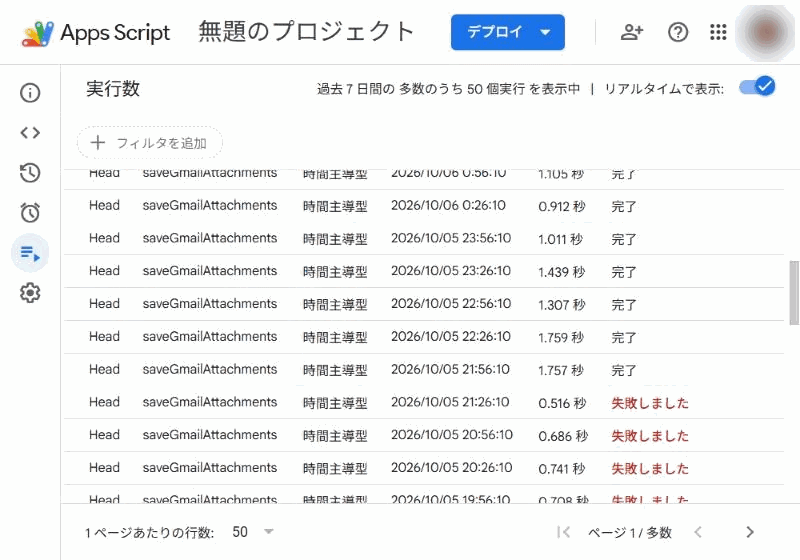Click 完了 status in the 0:26:10 row

coord(623,206)
